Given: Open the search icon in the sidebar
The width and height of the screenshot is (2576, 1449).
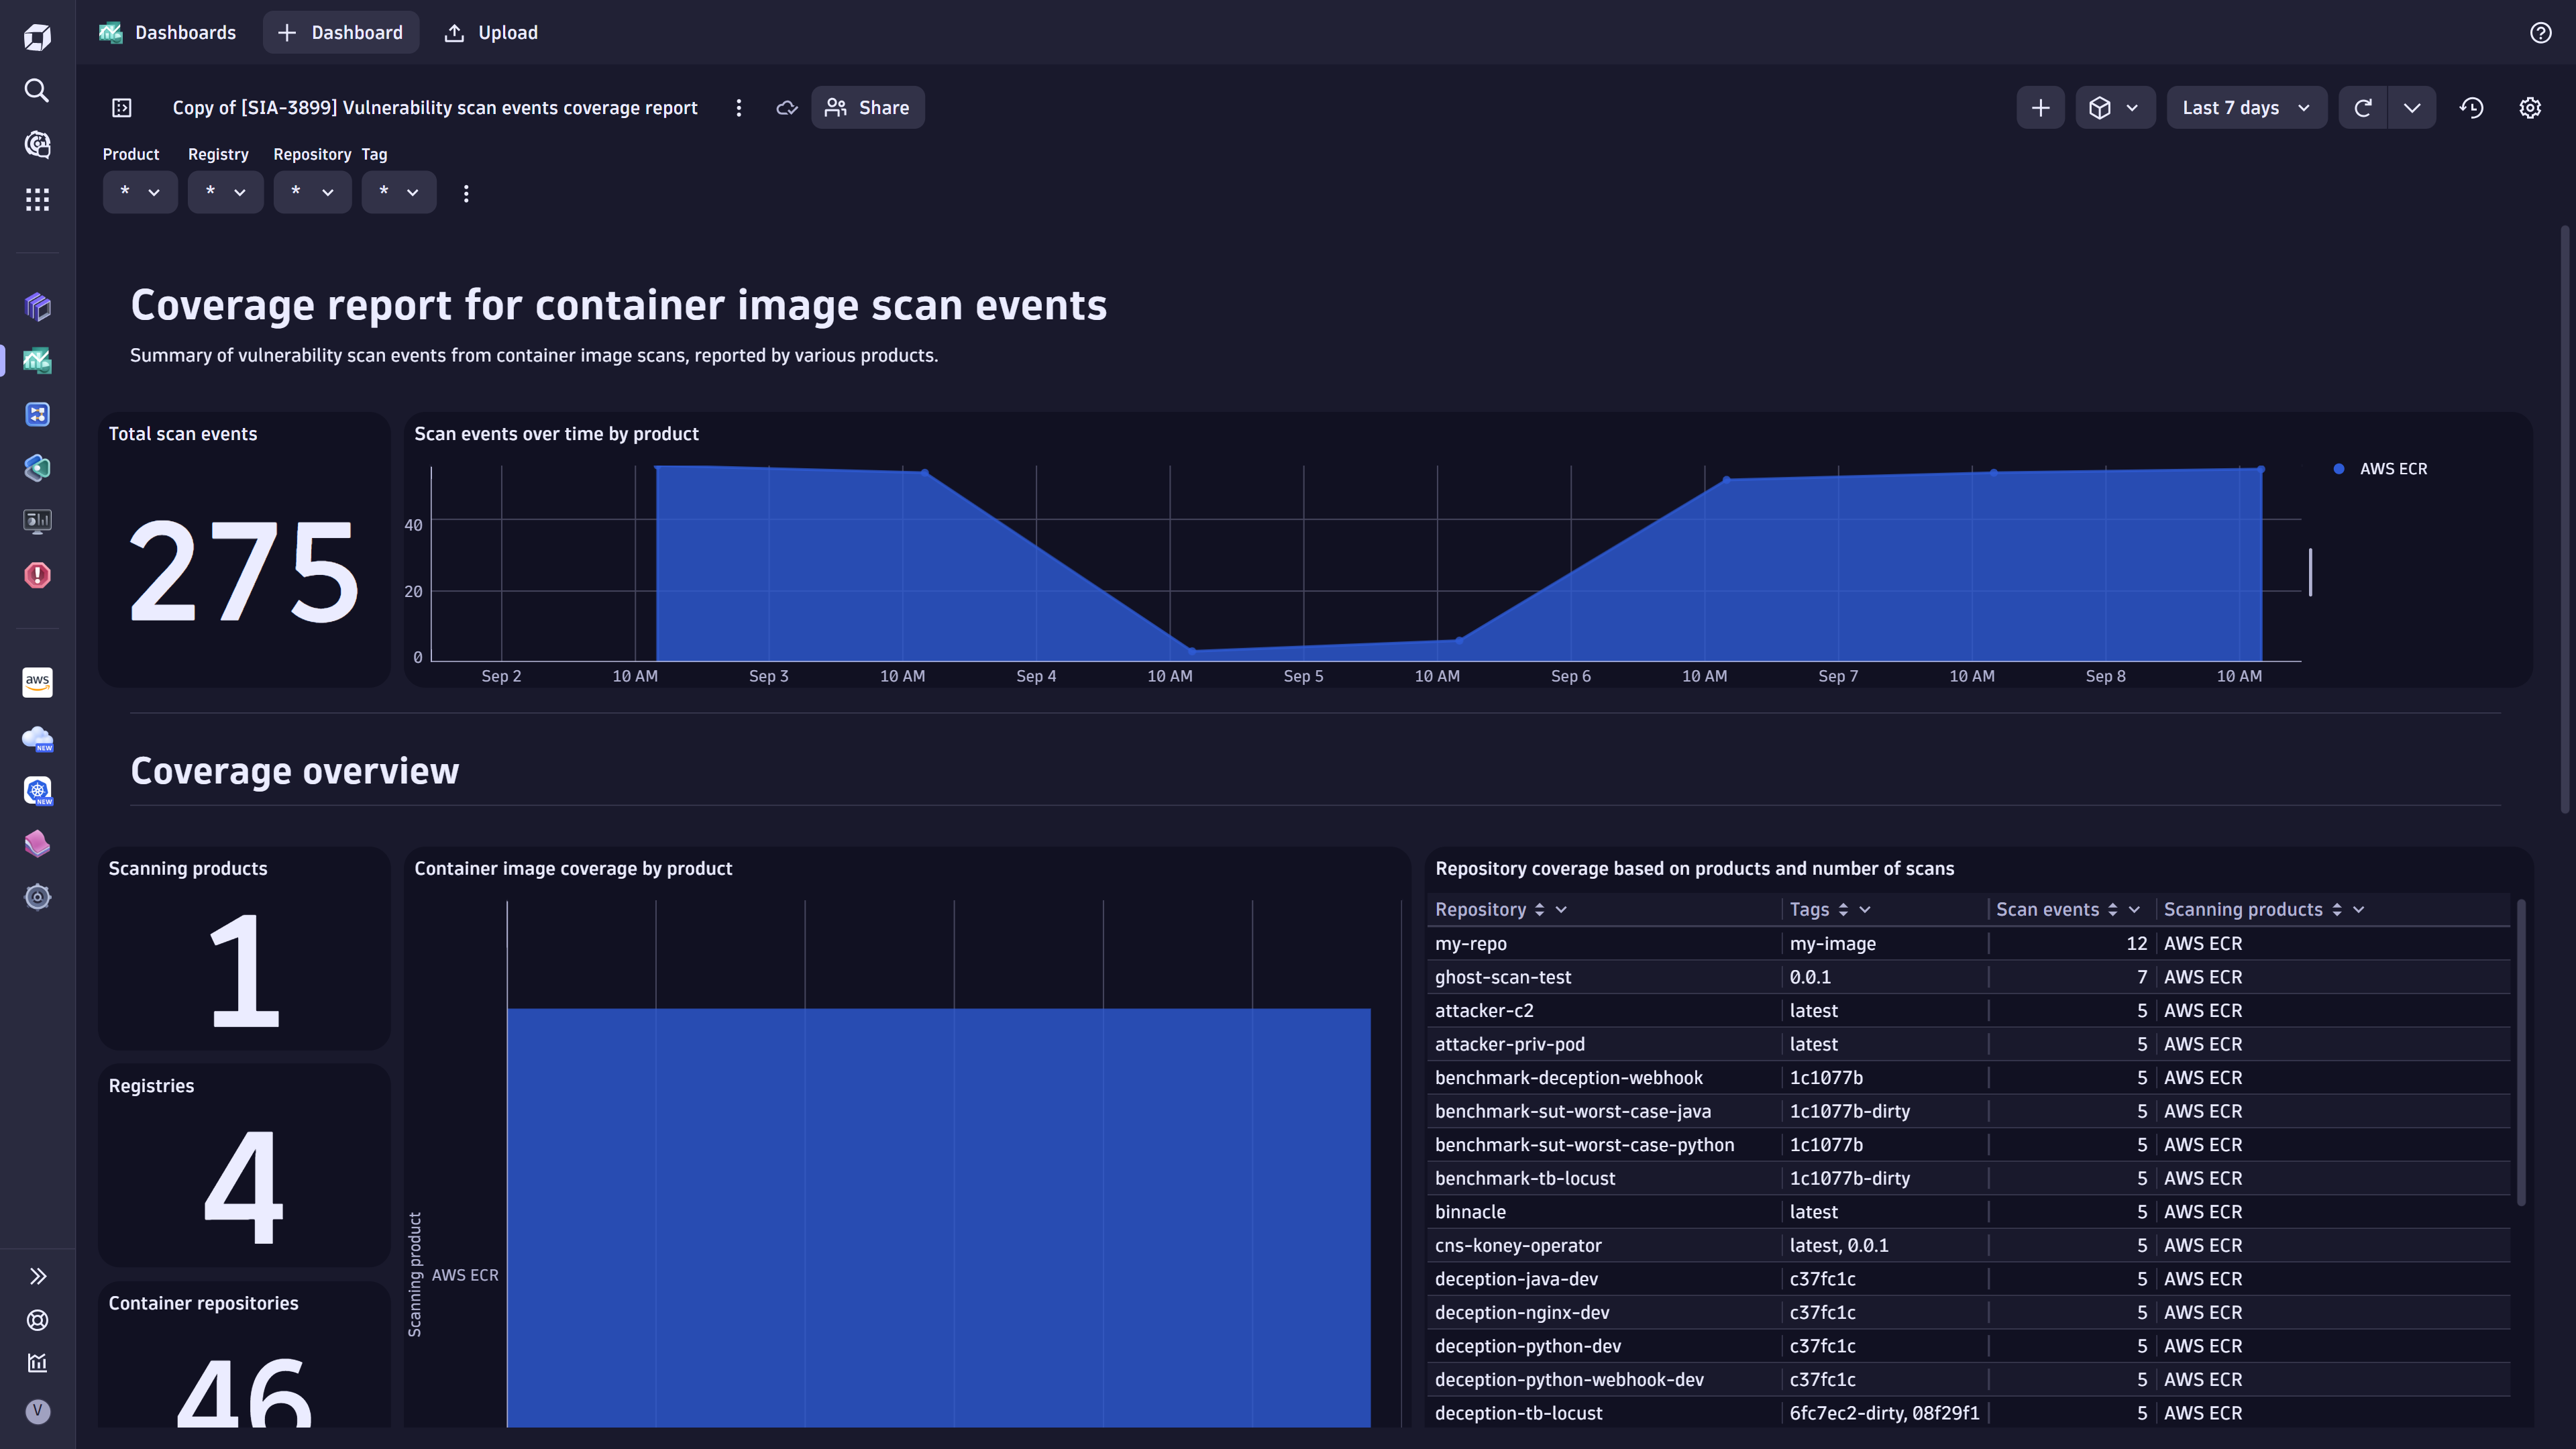Looking at the screenshot, I should (37, 91).
